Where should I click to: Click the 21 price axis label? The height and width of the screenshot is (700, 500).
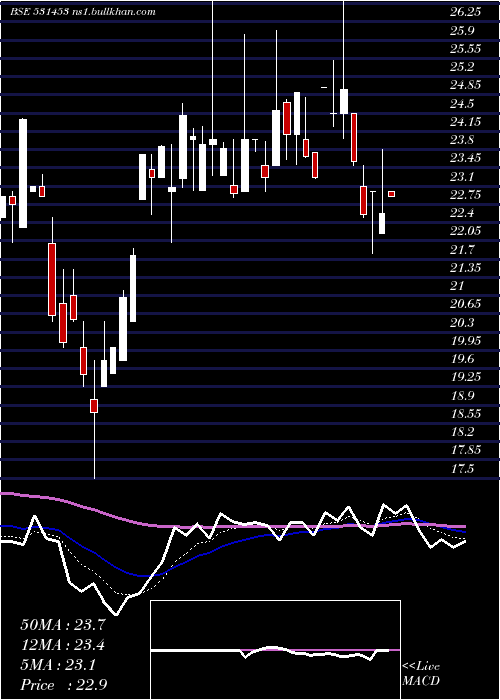click(457, 286)
